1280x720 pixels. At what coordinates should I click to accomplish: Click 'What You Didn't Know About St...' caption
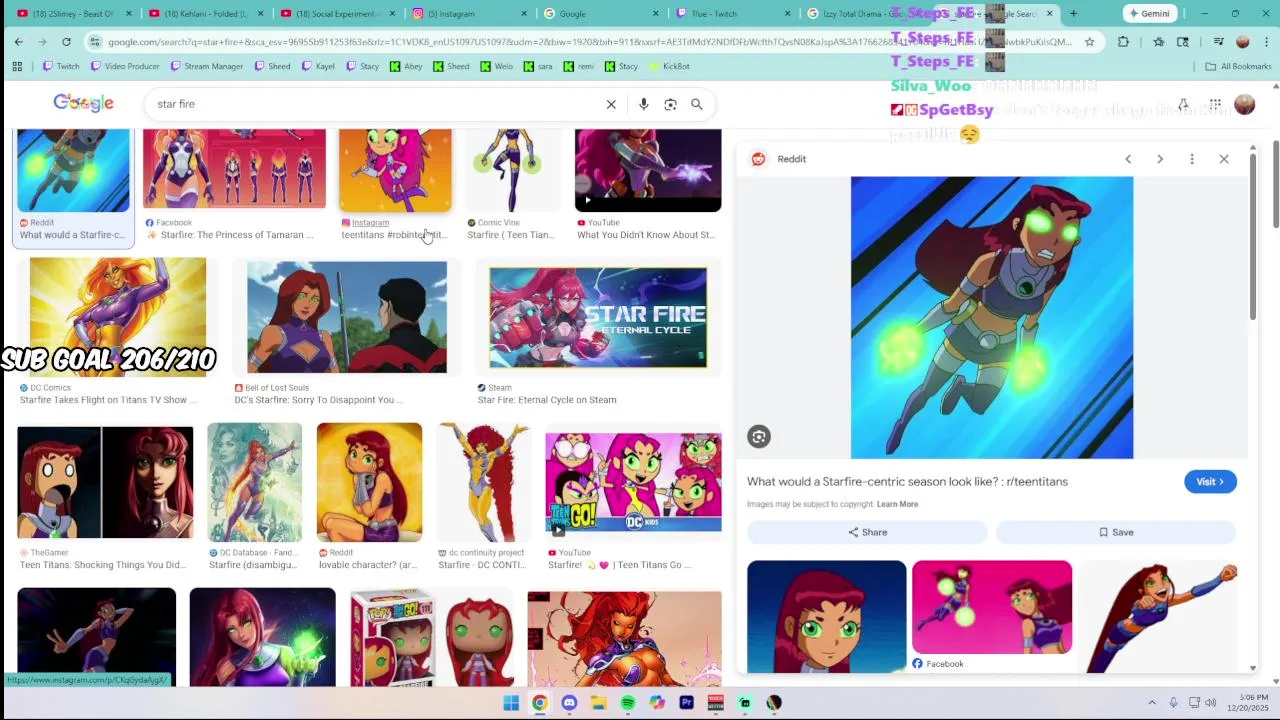[x=645, y=235]
